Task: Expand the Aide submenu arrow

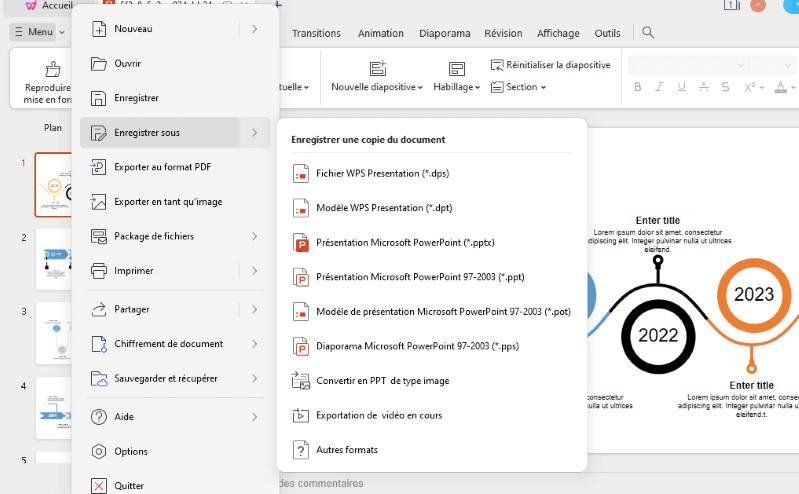Action: click(x=254, y=417)
